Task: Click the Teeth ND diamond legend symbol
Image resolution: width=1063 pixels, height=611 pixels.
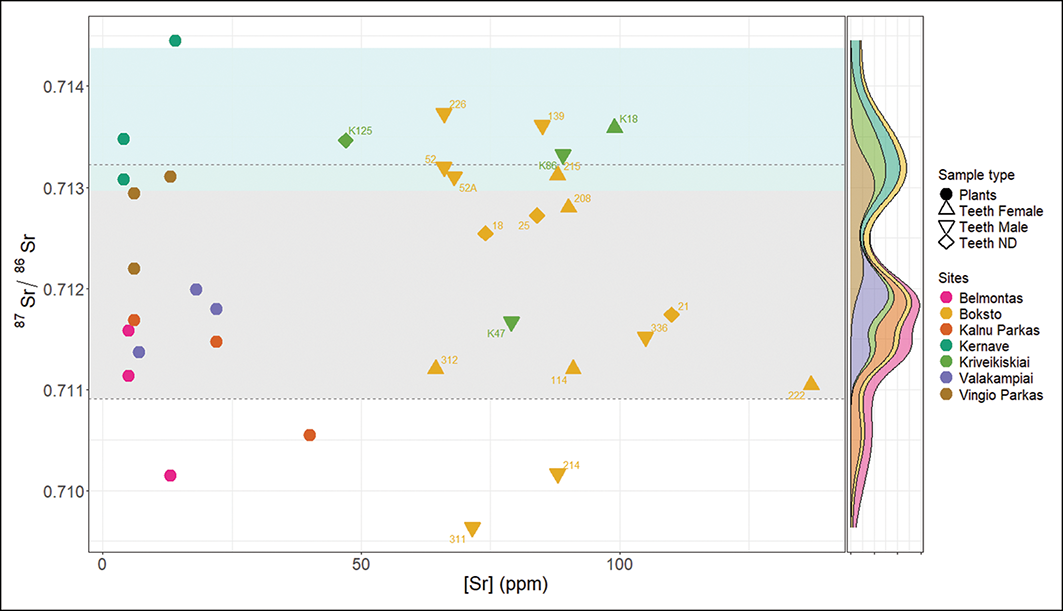Action: [x=946, y=243]
